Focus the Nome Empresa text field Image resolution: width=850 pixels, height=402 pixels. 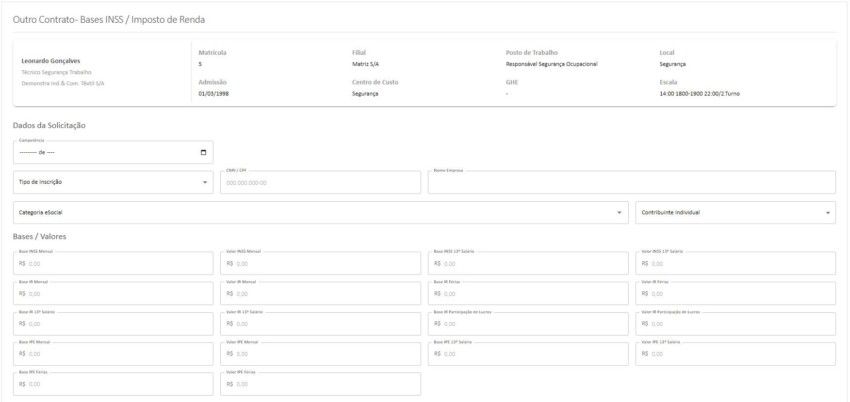point(631,183)
